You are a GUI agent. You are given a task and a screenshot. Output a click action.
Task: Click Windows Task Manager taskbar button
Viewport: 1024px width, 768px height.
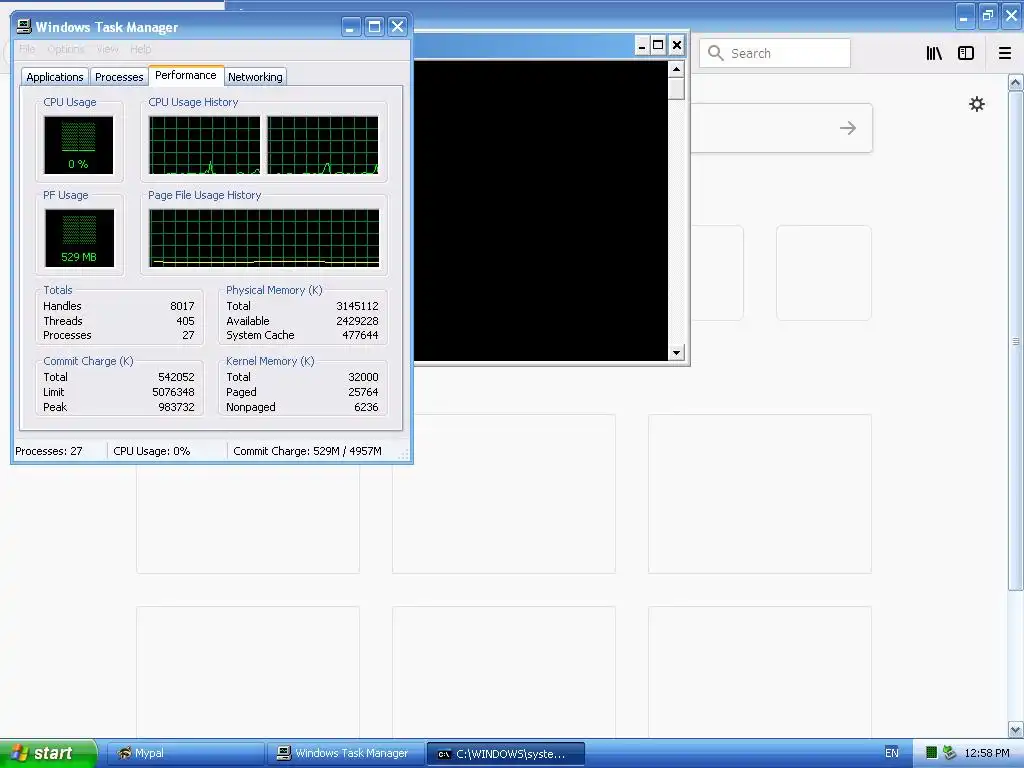click(x=345, y=754)
